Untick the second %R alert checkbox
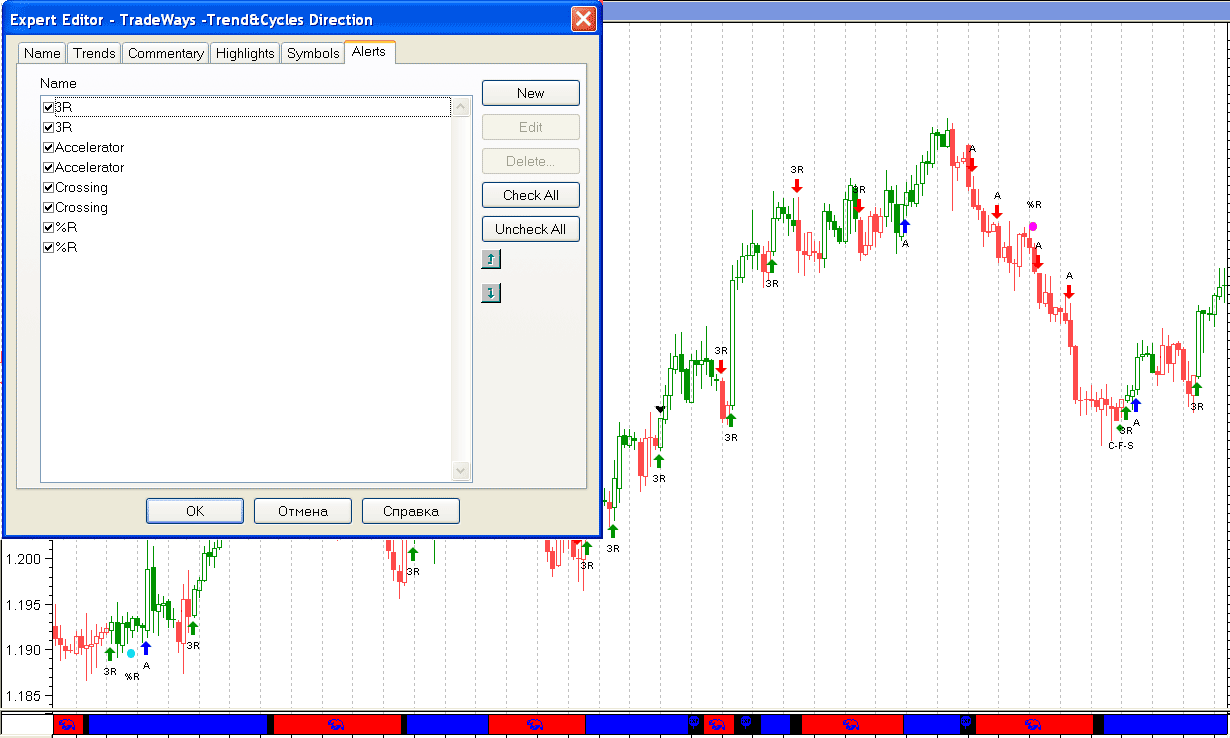Image resolution: width=1230 pixels, height=738 pixels. point(48,247)
